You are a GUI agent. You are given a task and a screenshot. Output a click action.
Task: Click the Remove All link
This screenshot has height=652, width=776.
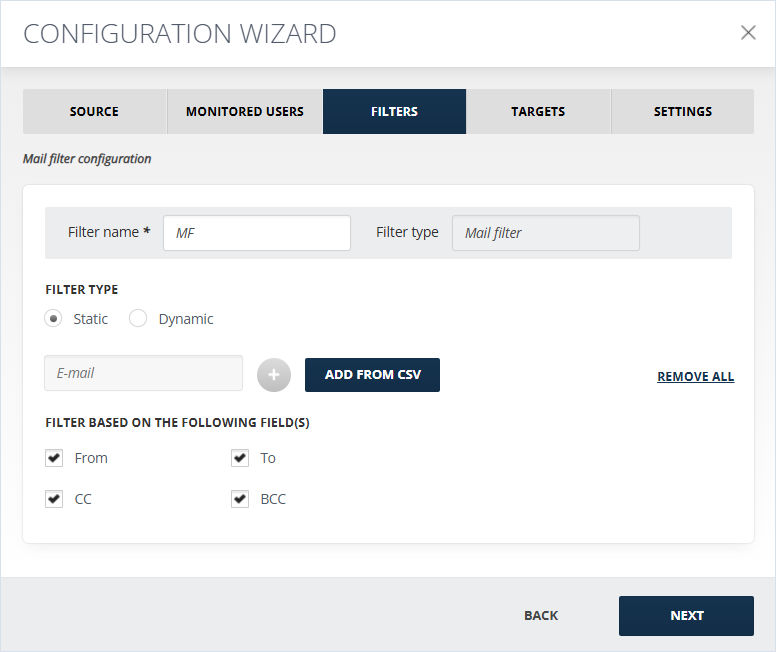(695, 376)
